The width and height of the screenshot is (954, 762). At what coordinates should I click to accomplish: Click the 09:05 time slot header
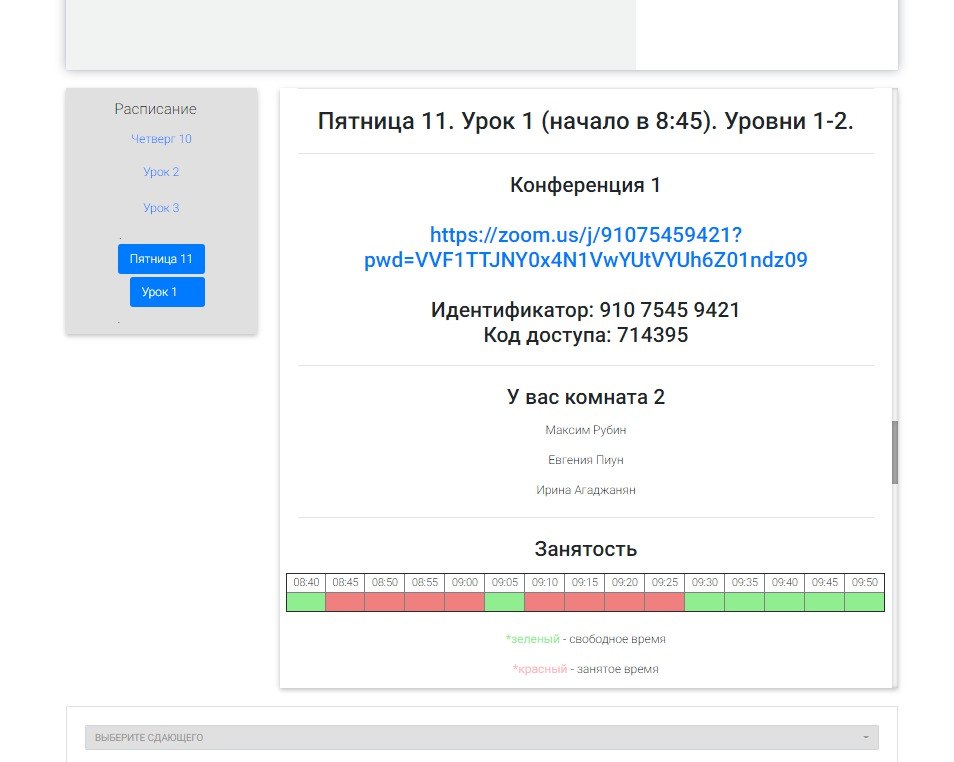point(504,582)
